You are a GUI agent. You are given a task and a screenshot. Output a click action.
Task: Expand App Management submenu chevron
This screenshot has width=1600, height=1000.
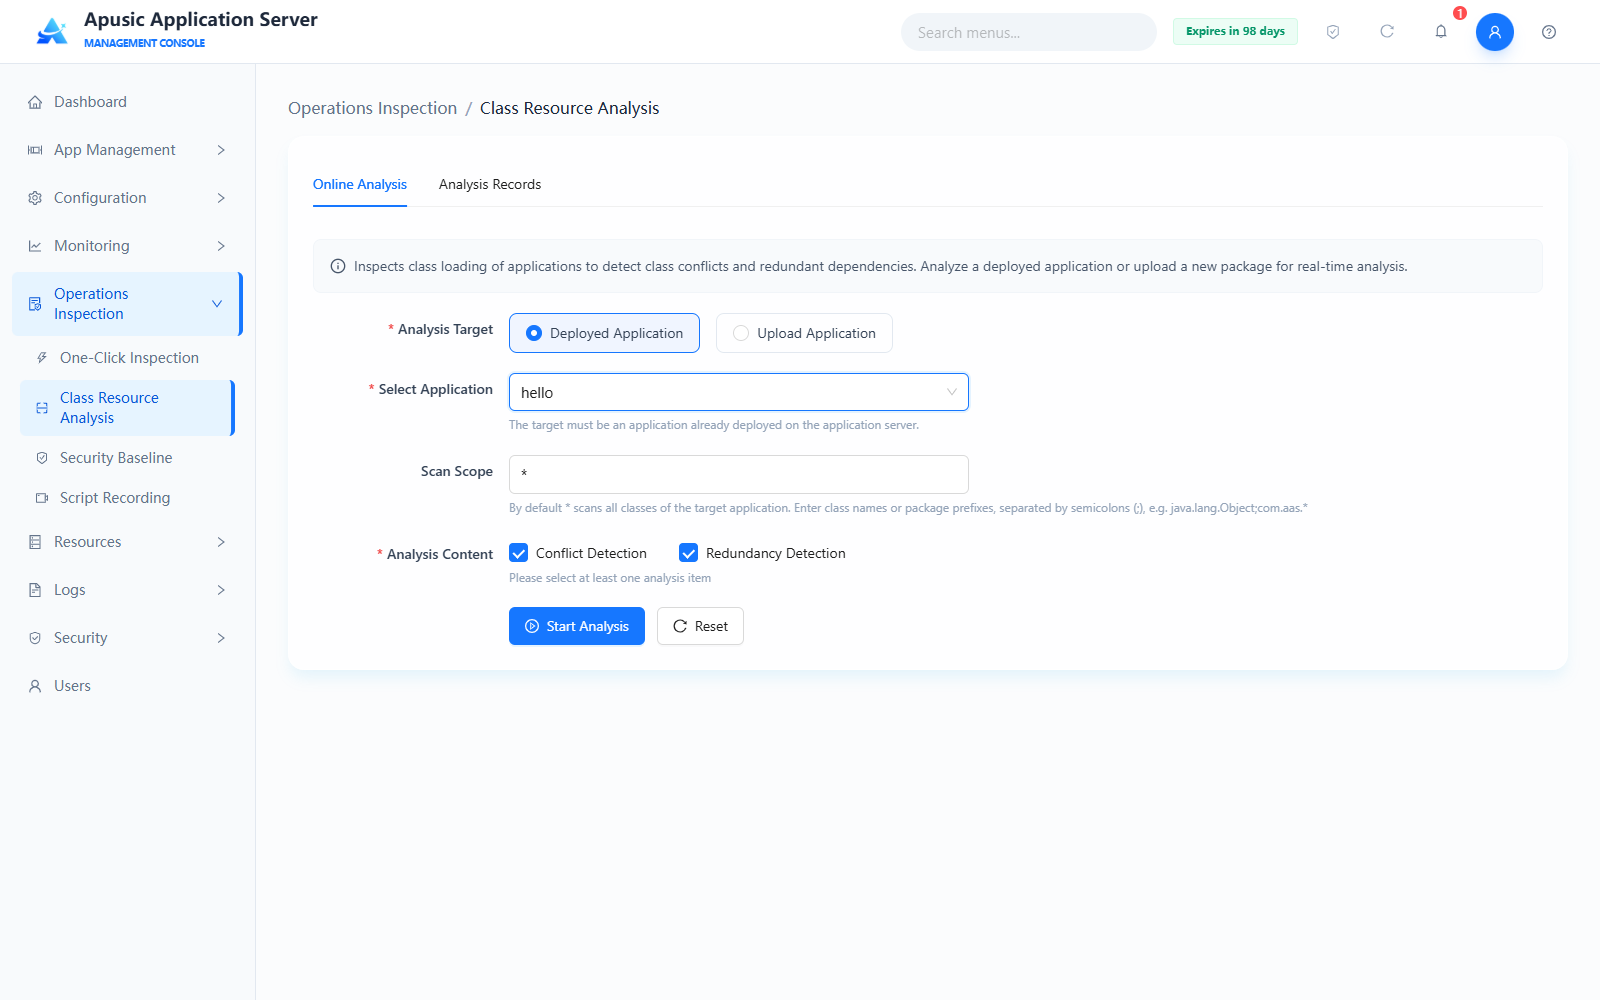point(221,150)
